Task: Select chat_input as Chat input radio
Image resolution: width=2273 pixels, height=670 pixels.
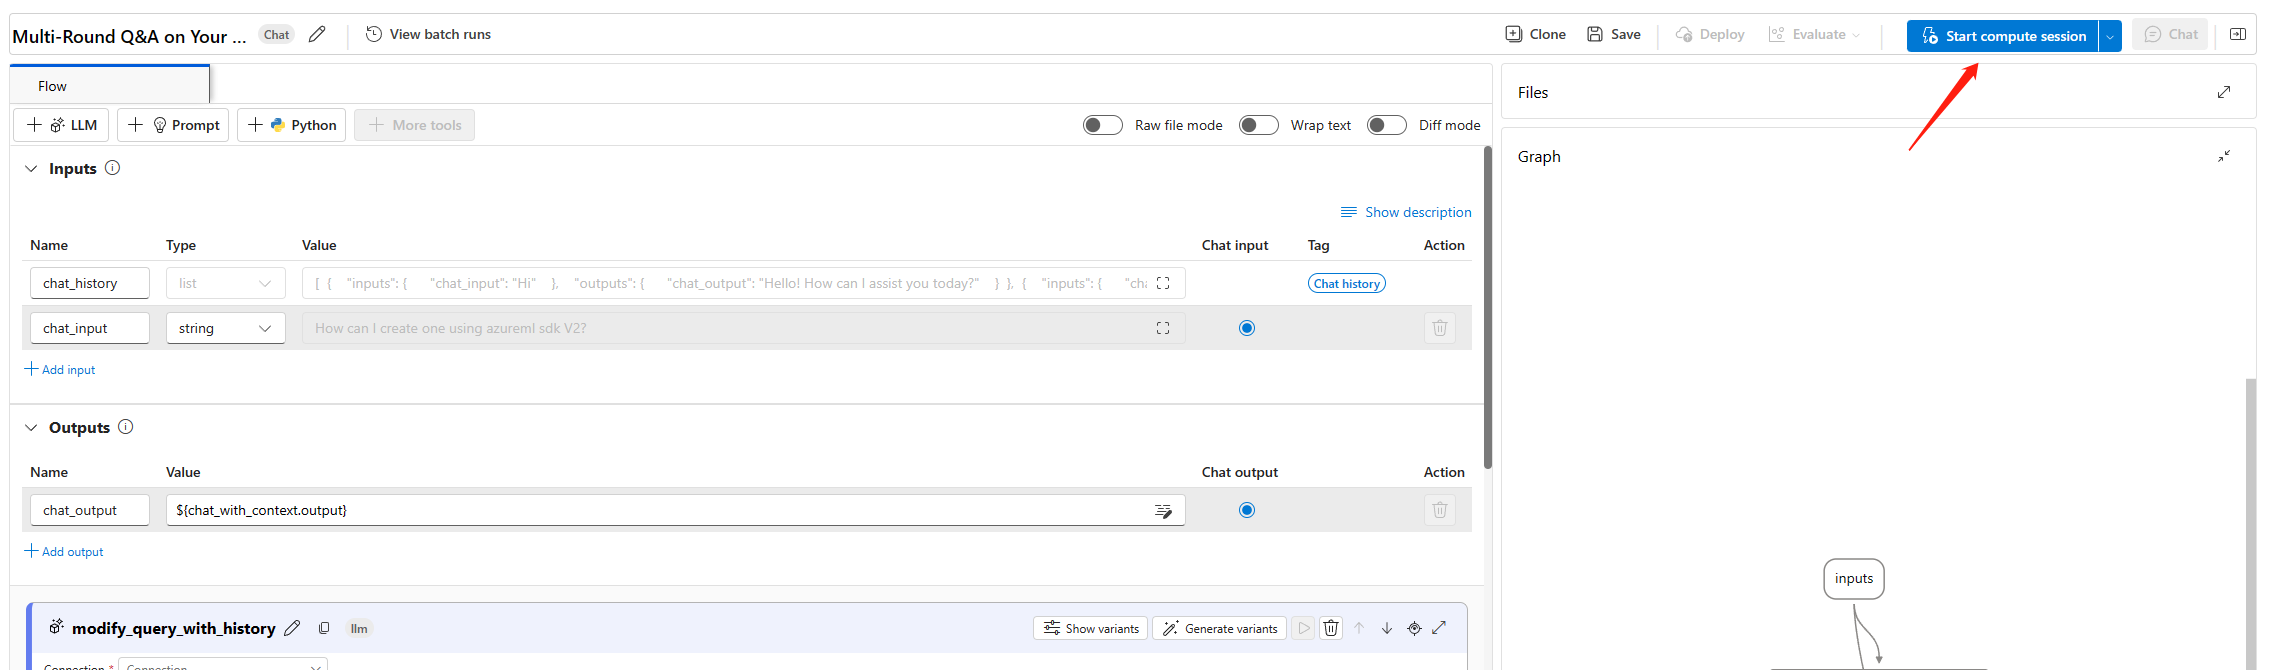Action: pos(1247,328)
